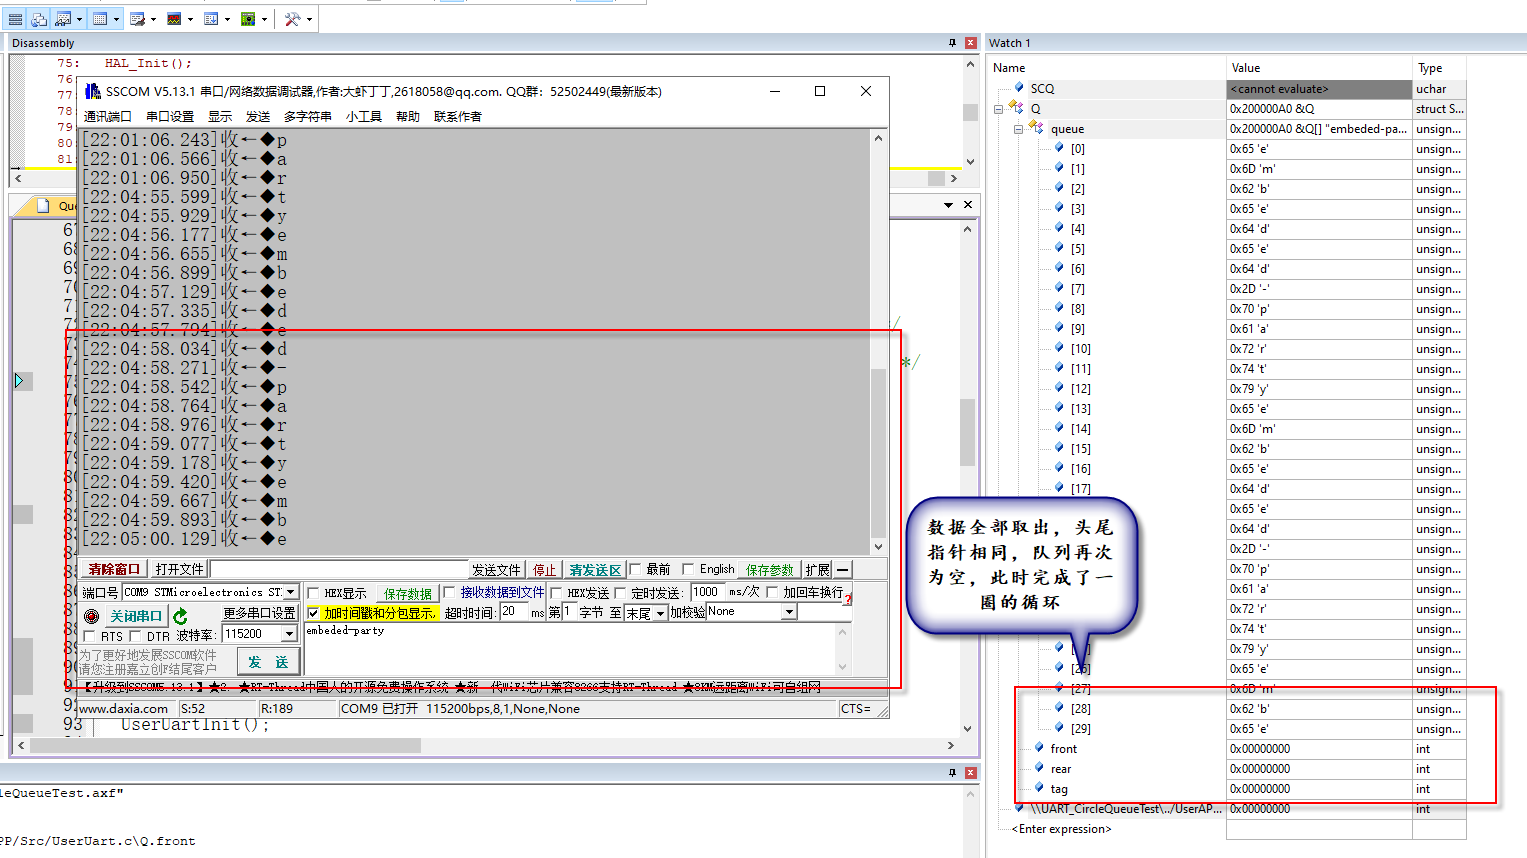This screenshot has height=858, width=1527.
Task: Open the 通讯端口 menu in SSCOM
Action: [108, 116]
